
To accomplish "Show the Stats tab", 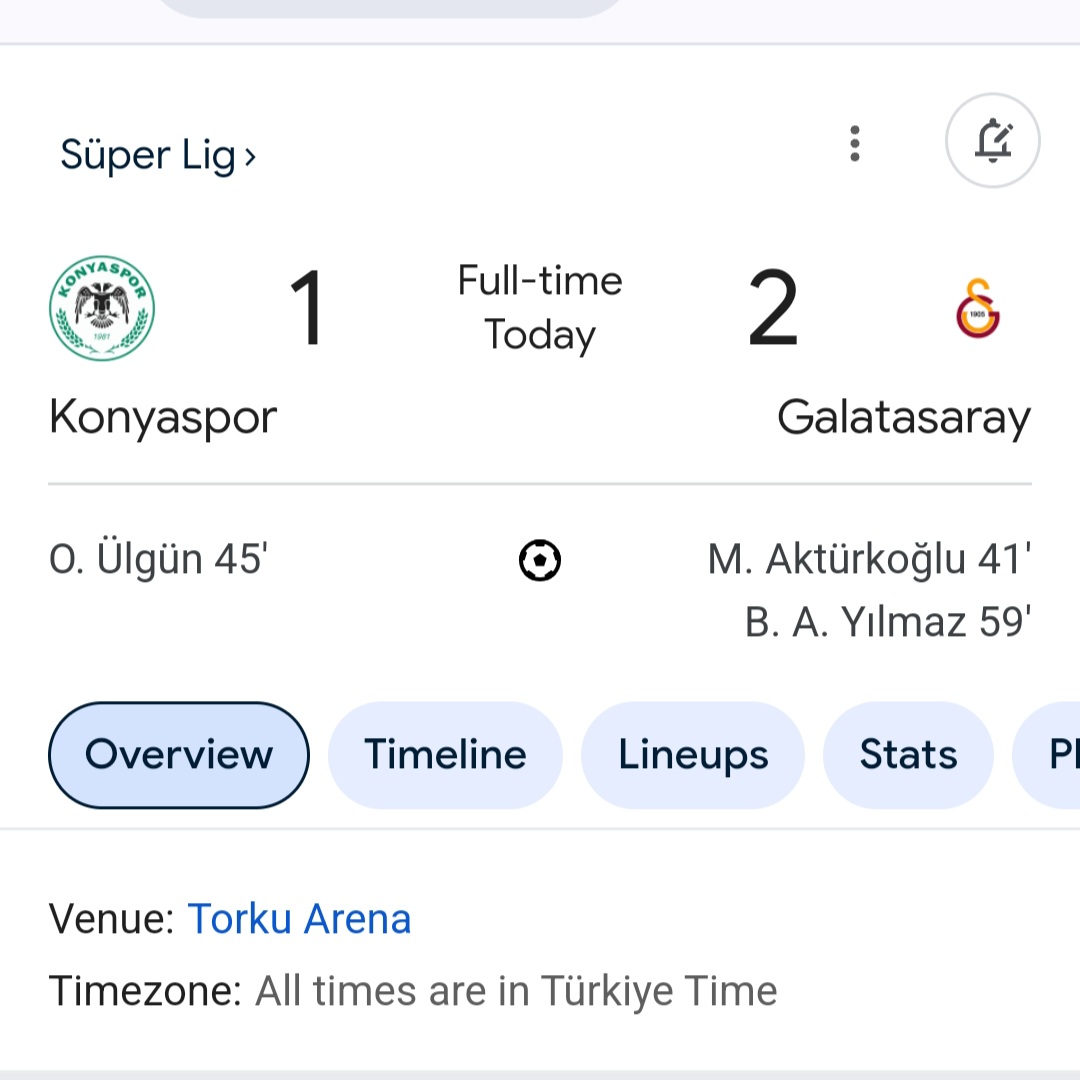I will (x=908, y=755).
